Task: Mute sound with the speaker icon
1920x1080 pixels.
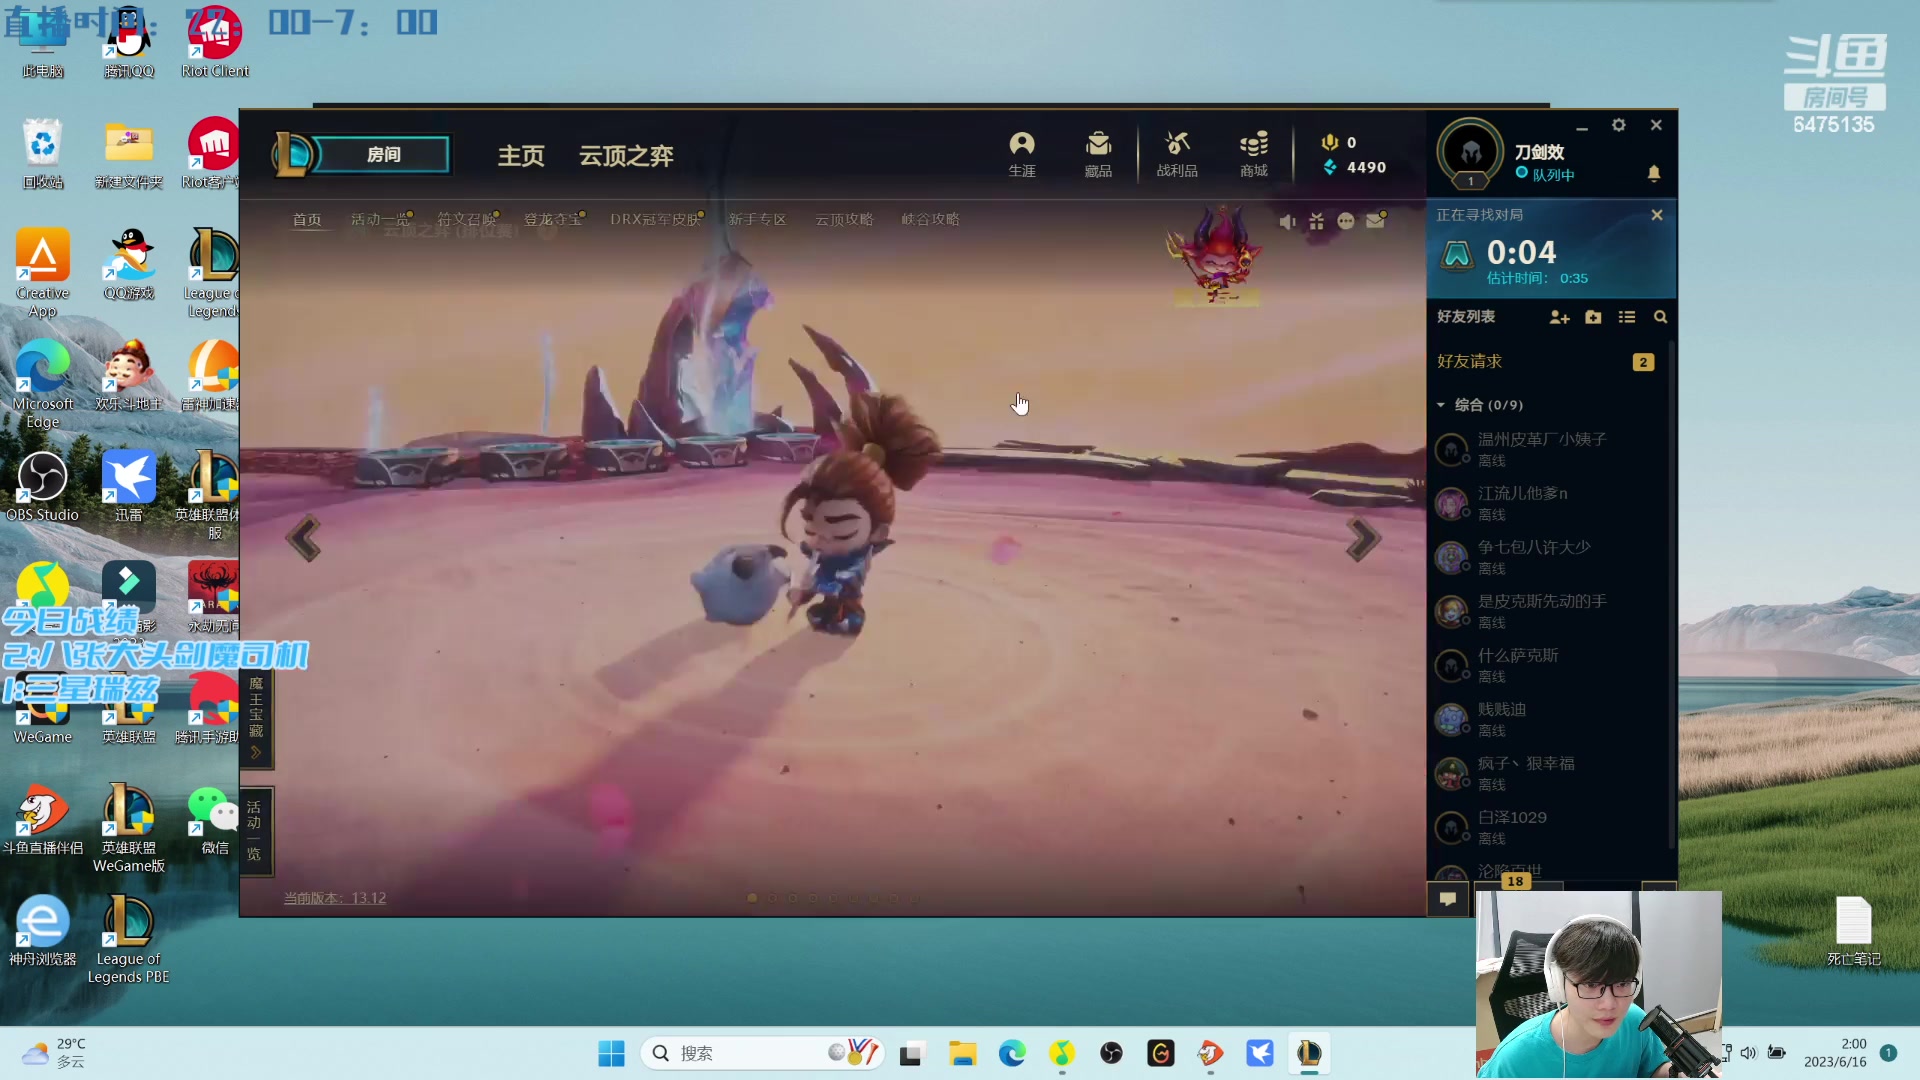Action: click(x=1288, y=222)
